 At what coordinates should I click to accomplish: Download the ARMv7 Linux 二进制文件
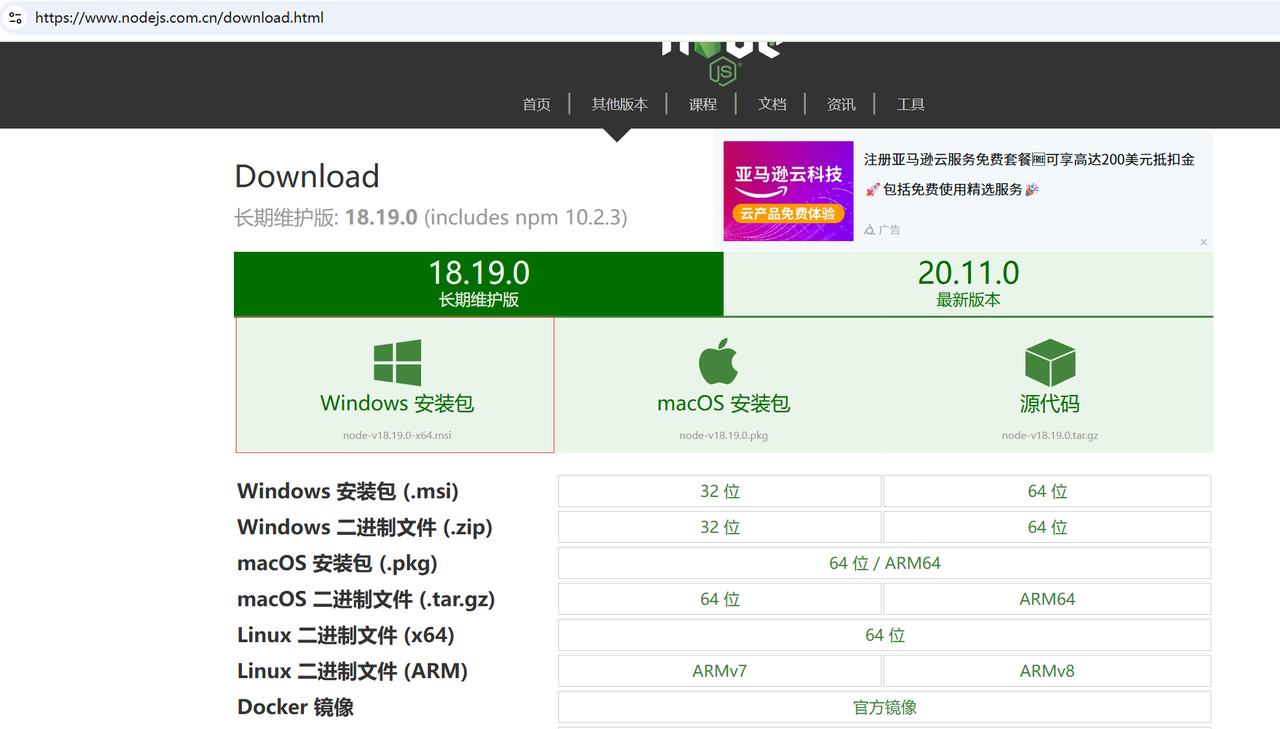[719, 670]
